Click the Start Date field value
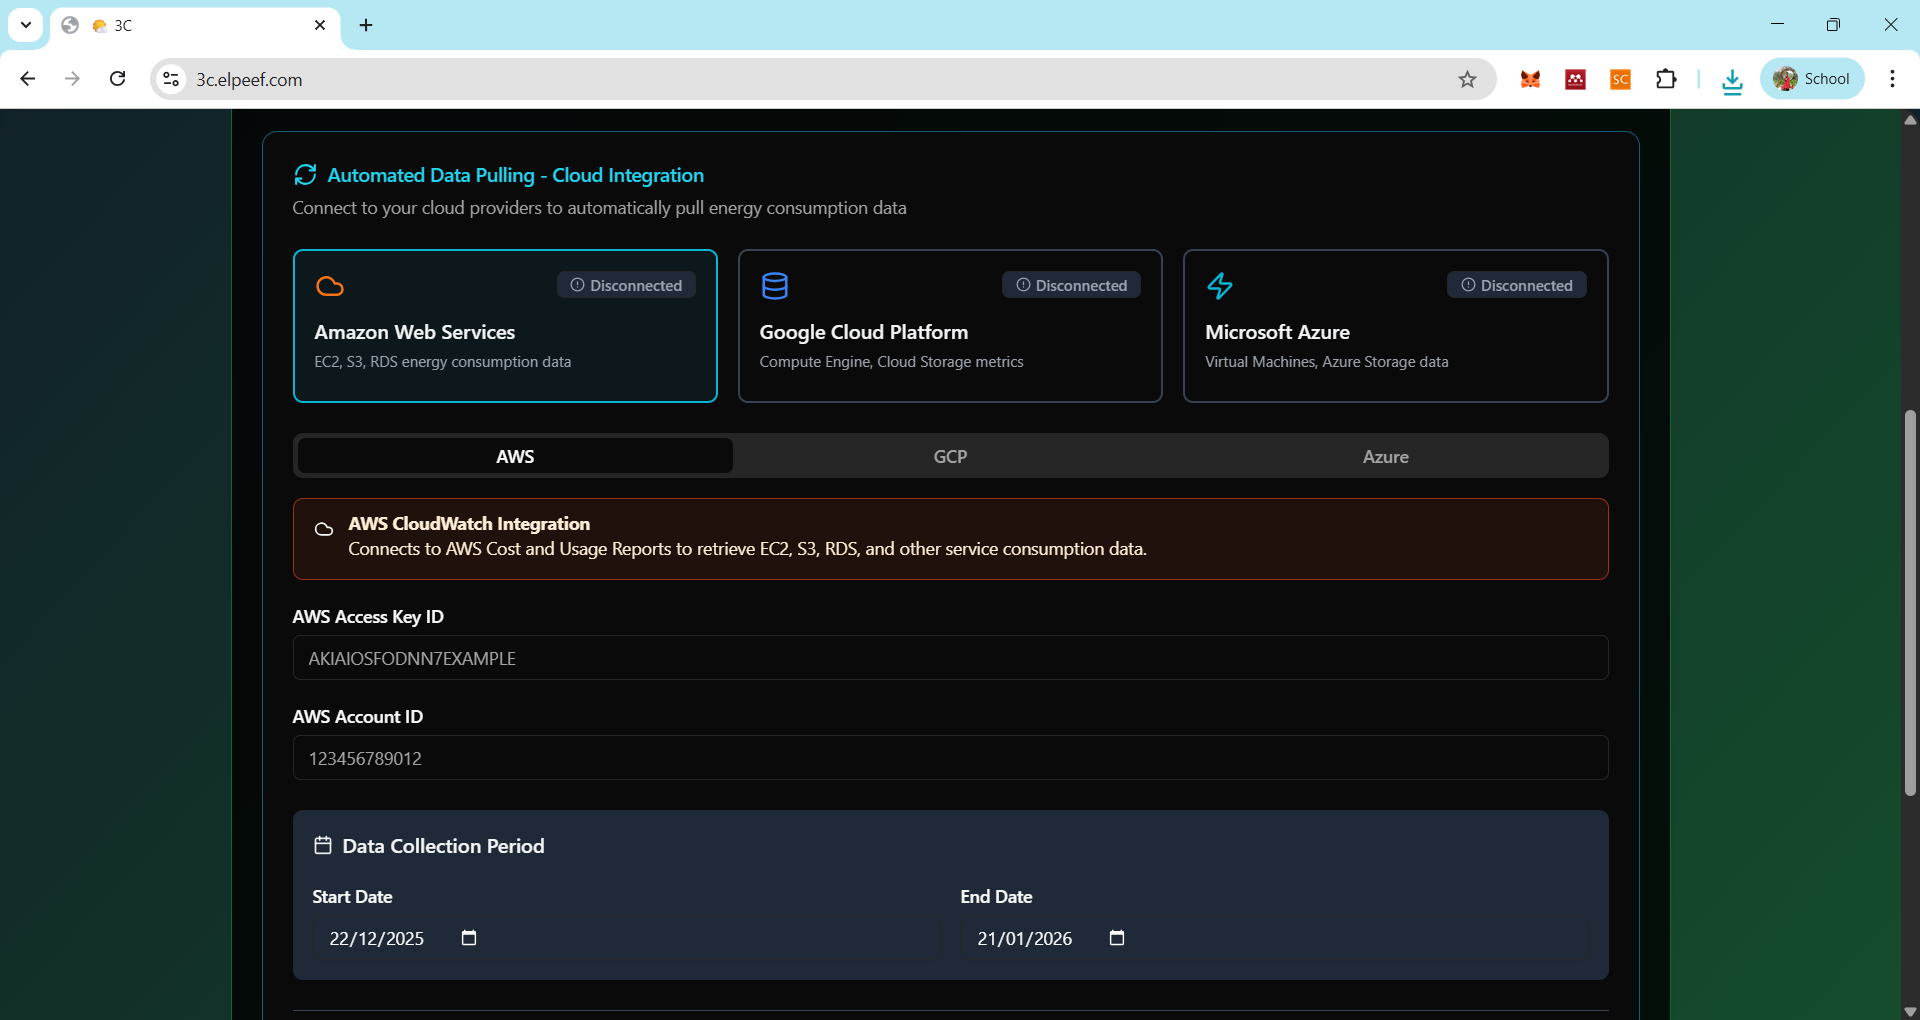Image resolution: width=1920 pixels, height=1020 pixels. 377,938
